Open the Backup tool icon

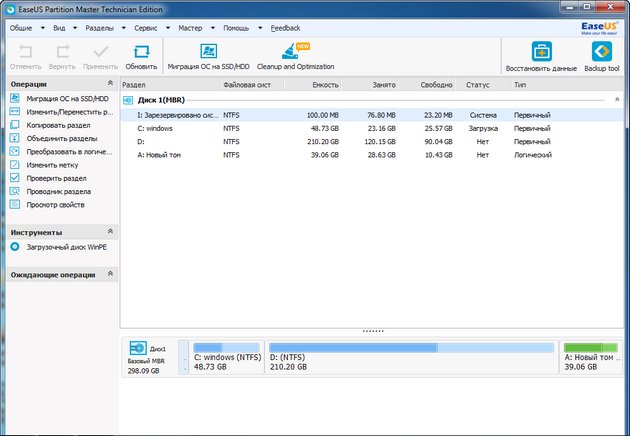tap(601, 51)
